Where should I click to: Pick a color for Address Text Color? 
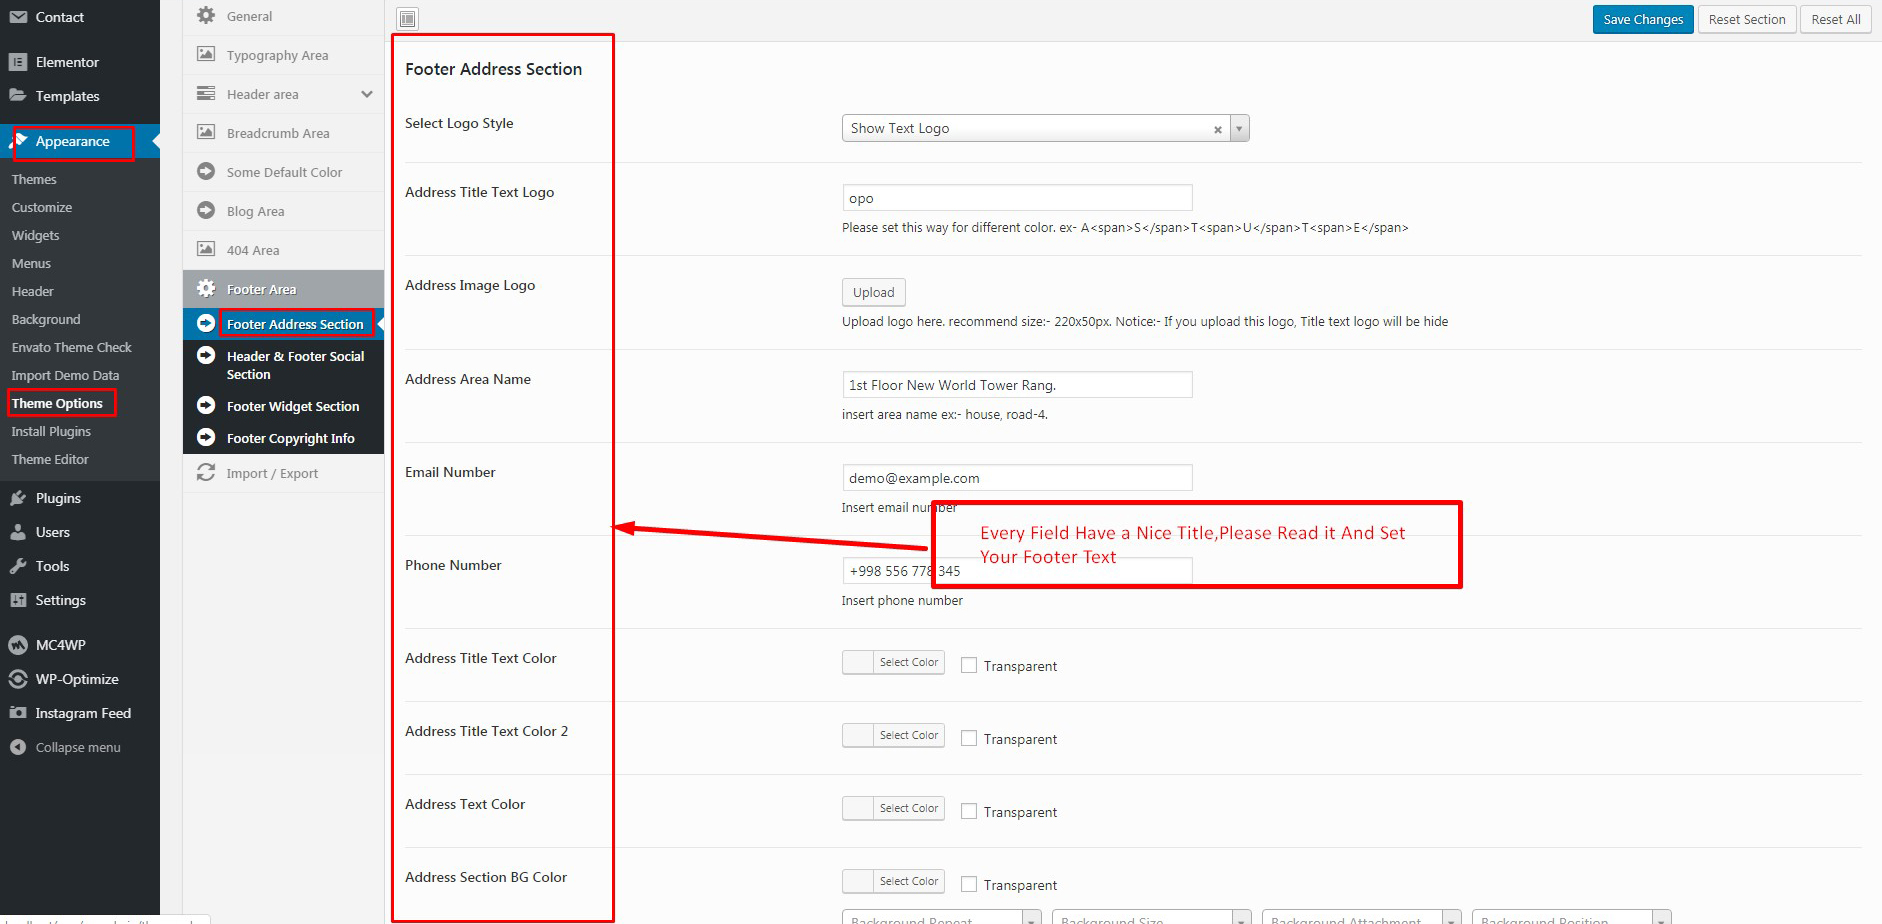point(893,808)
